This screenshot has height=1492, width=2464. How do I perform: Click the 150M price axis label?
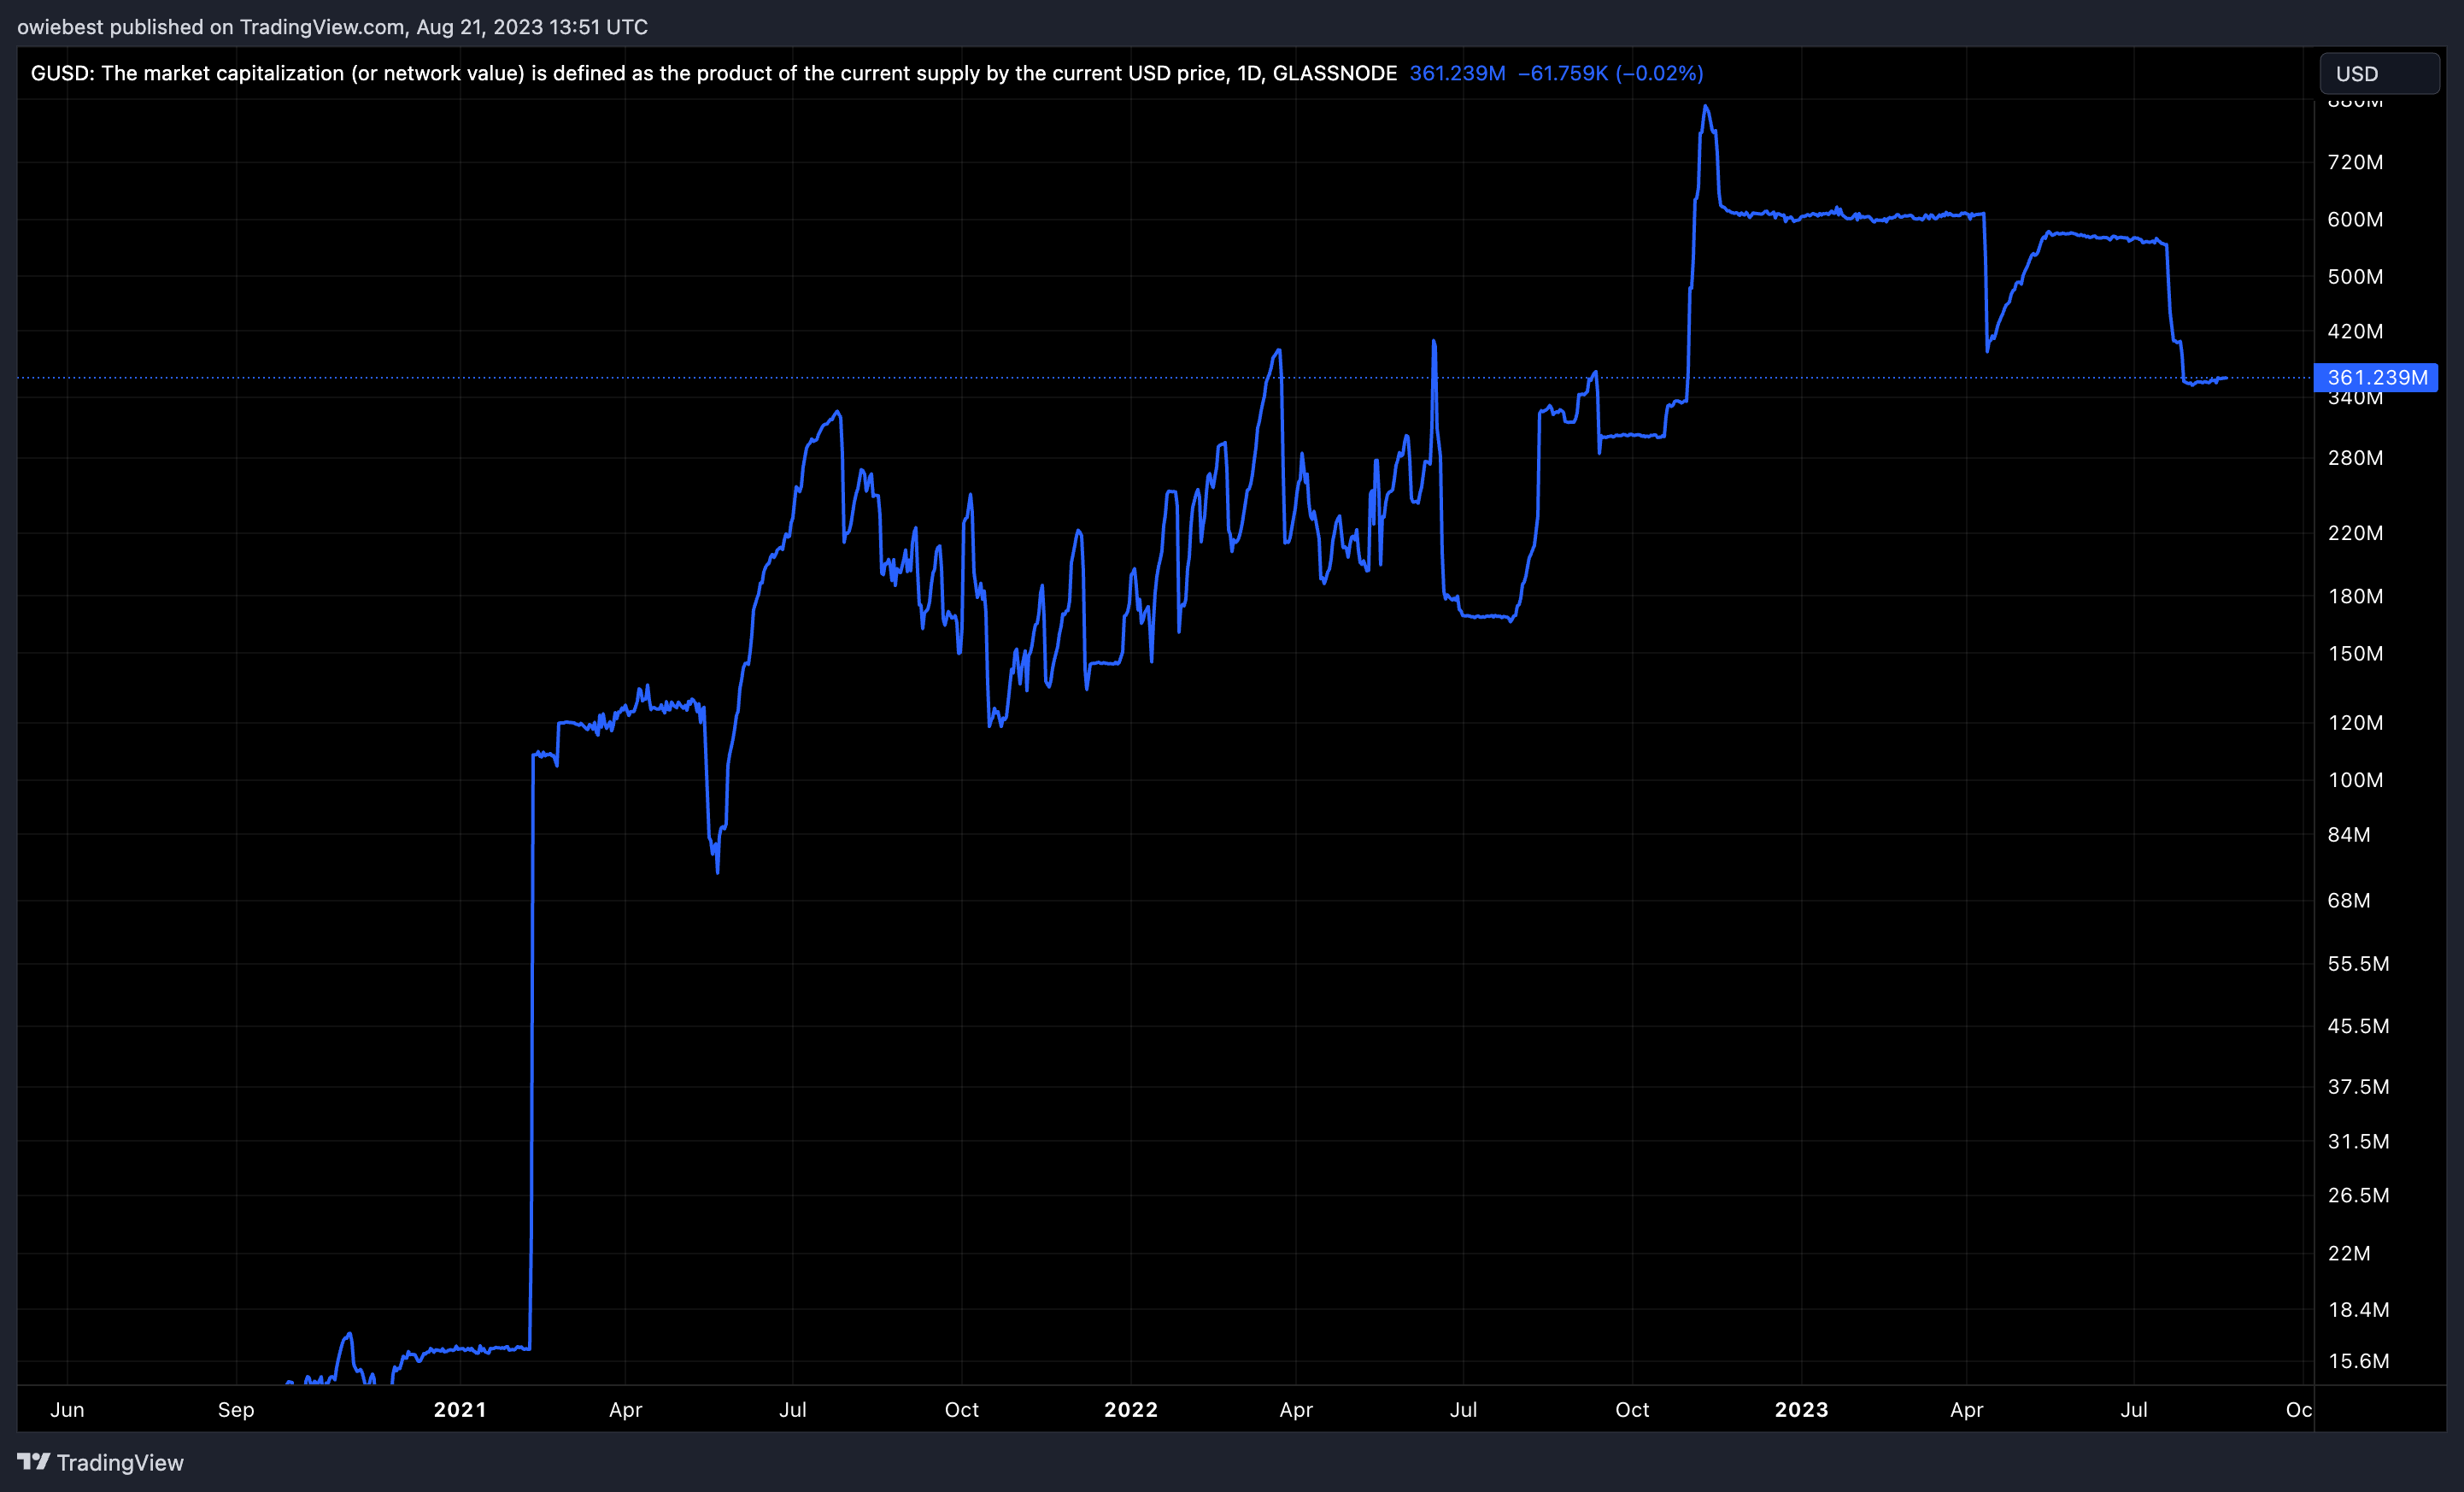pos(2355,654)
